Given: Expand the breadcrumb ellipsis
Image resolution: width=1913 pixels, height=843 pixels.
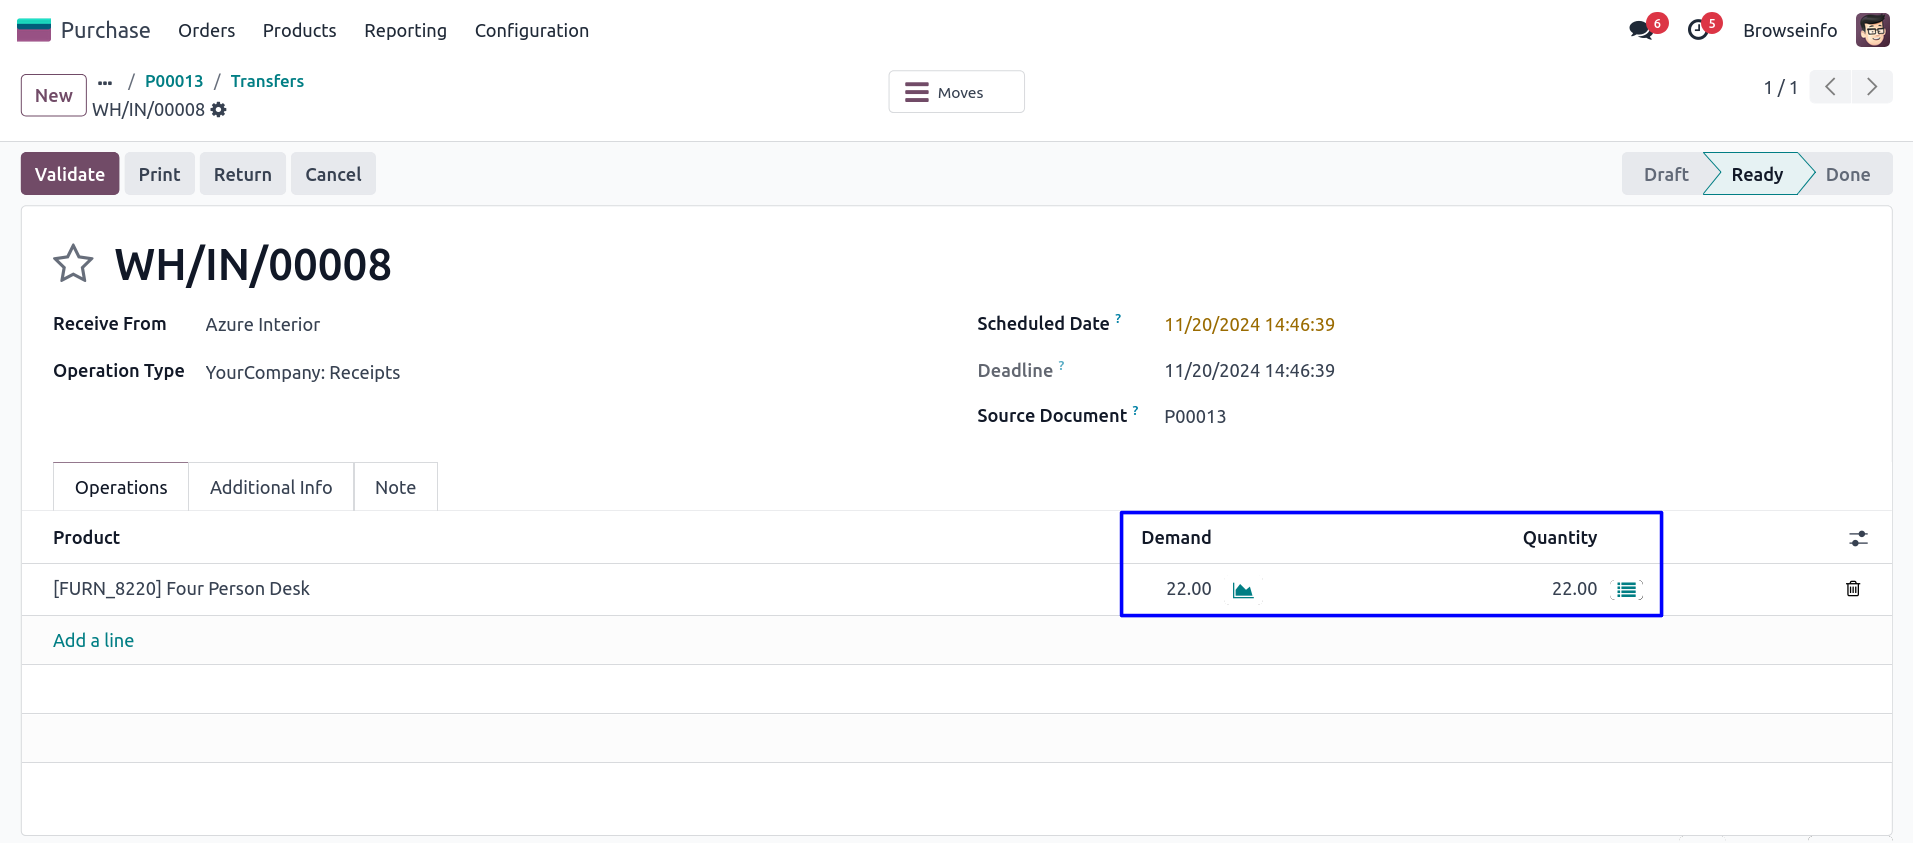Looking at the screenshot, I should [x=105, y=82].
